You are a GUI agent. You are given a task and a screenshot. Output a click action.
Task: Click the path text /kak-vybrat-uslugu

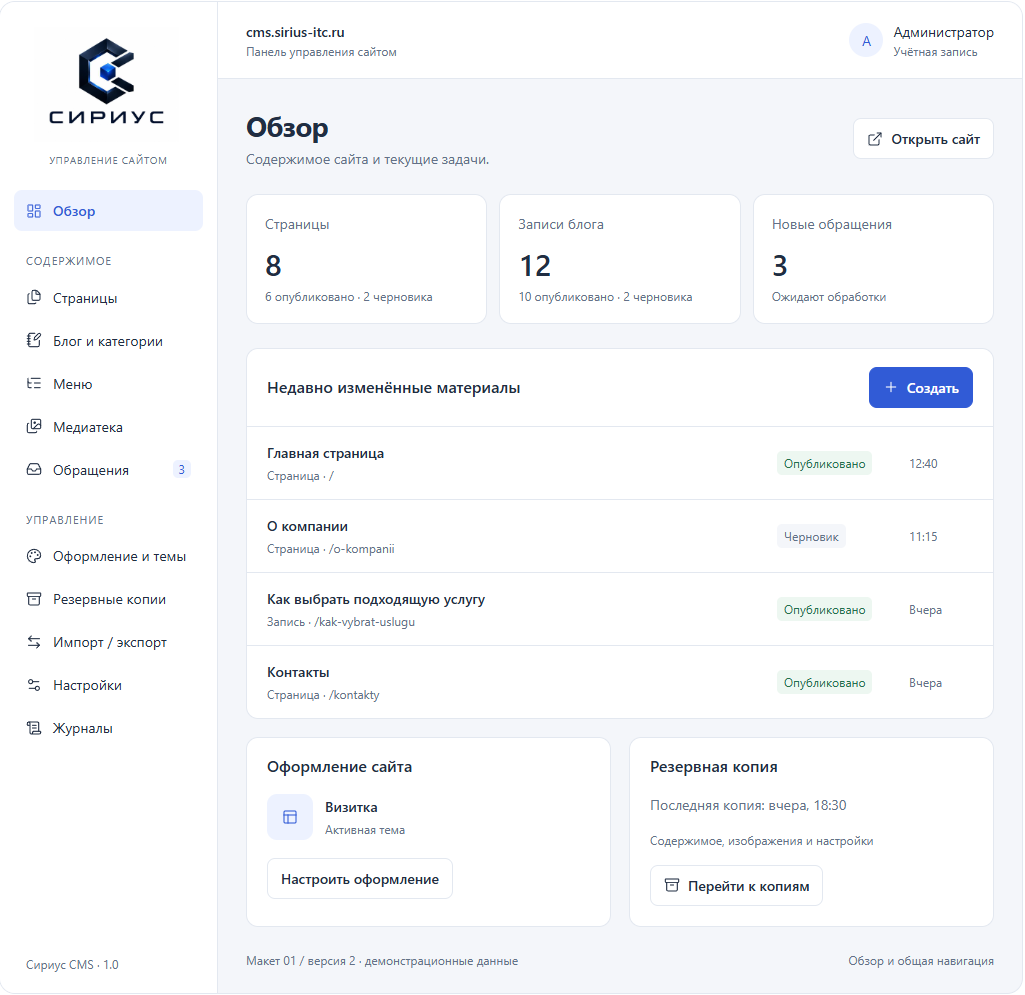coord(364,622)
